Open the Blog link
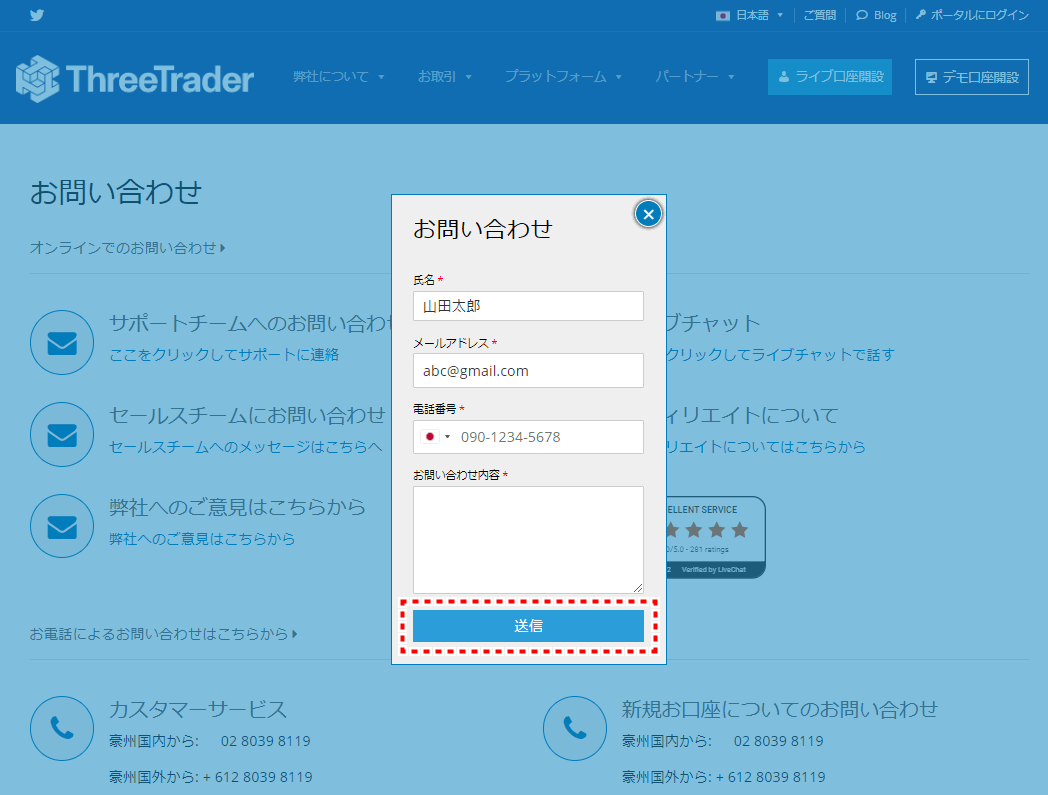The width and height of the screenshot is (1048, 795). (876, 15)
